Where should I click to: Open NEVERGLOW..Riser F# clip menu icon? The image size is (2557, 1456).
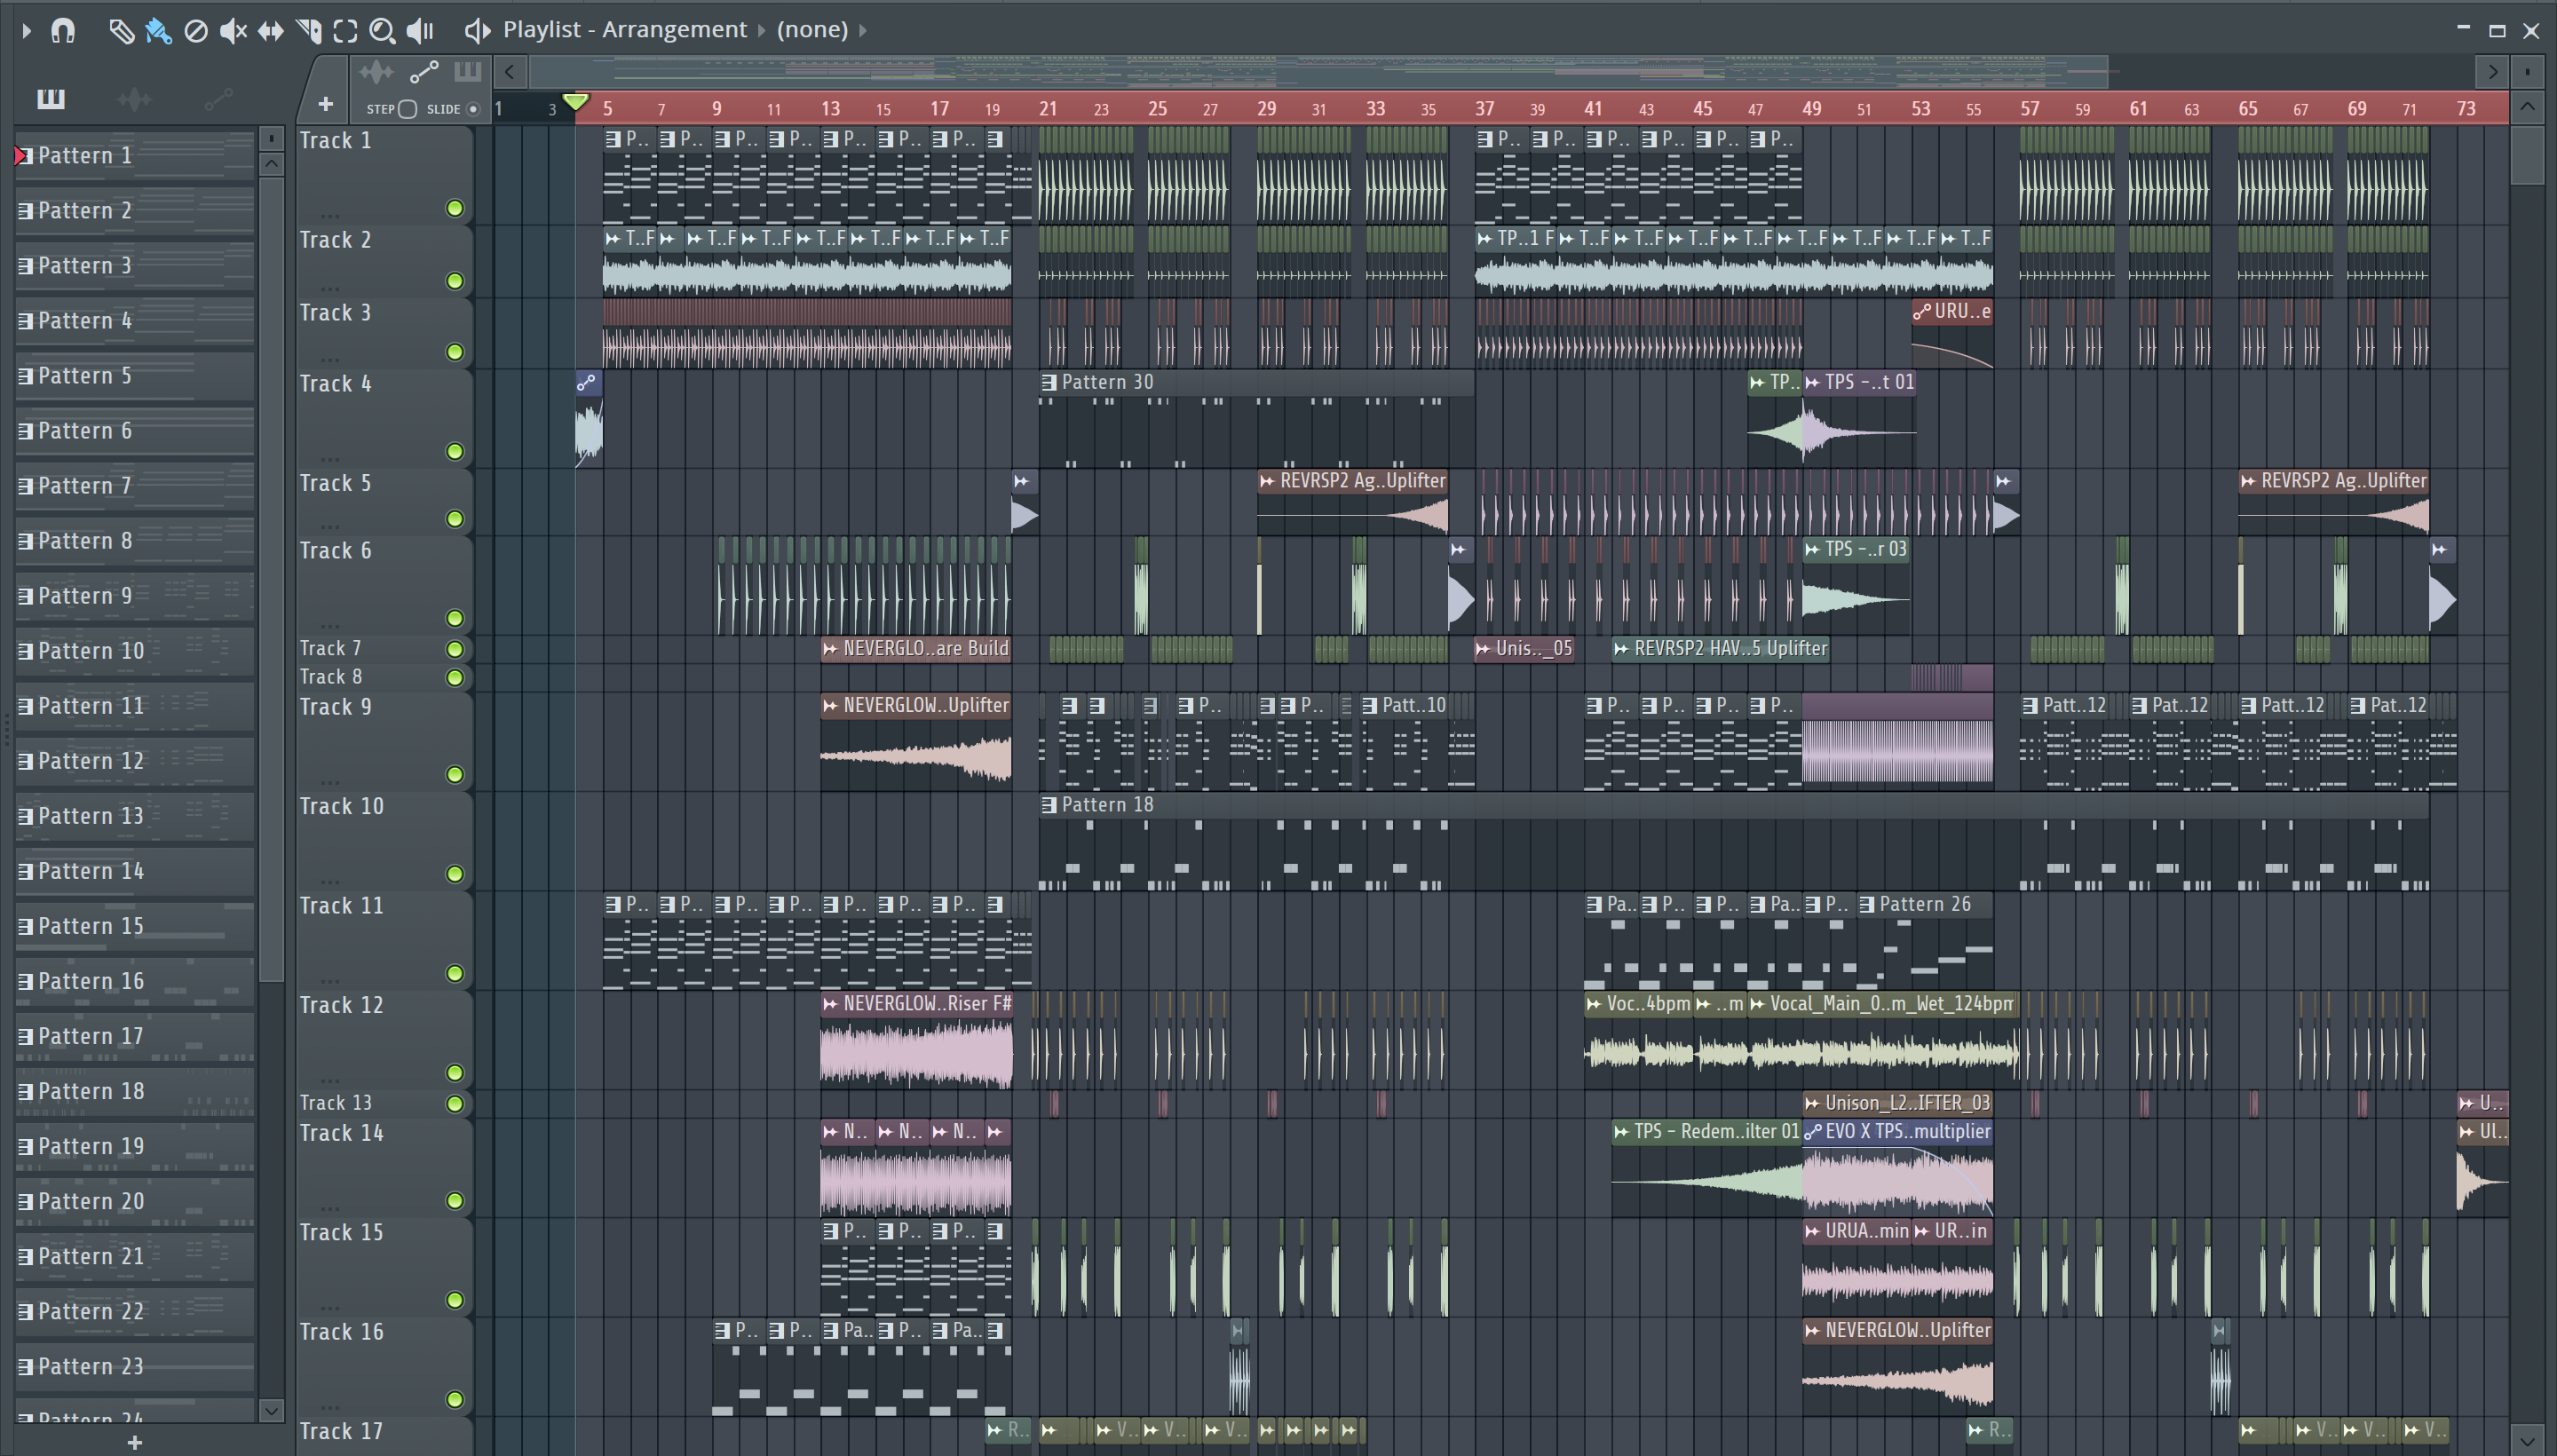coord(830,1004)
